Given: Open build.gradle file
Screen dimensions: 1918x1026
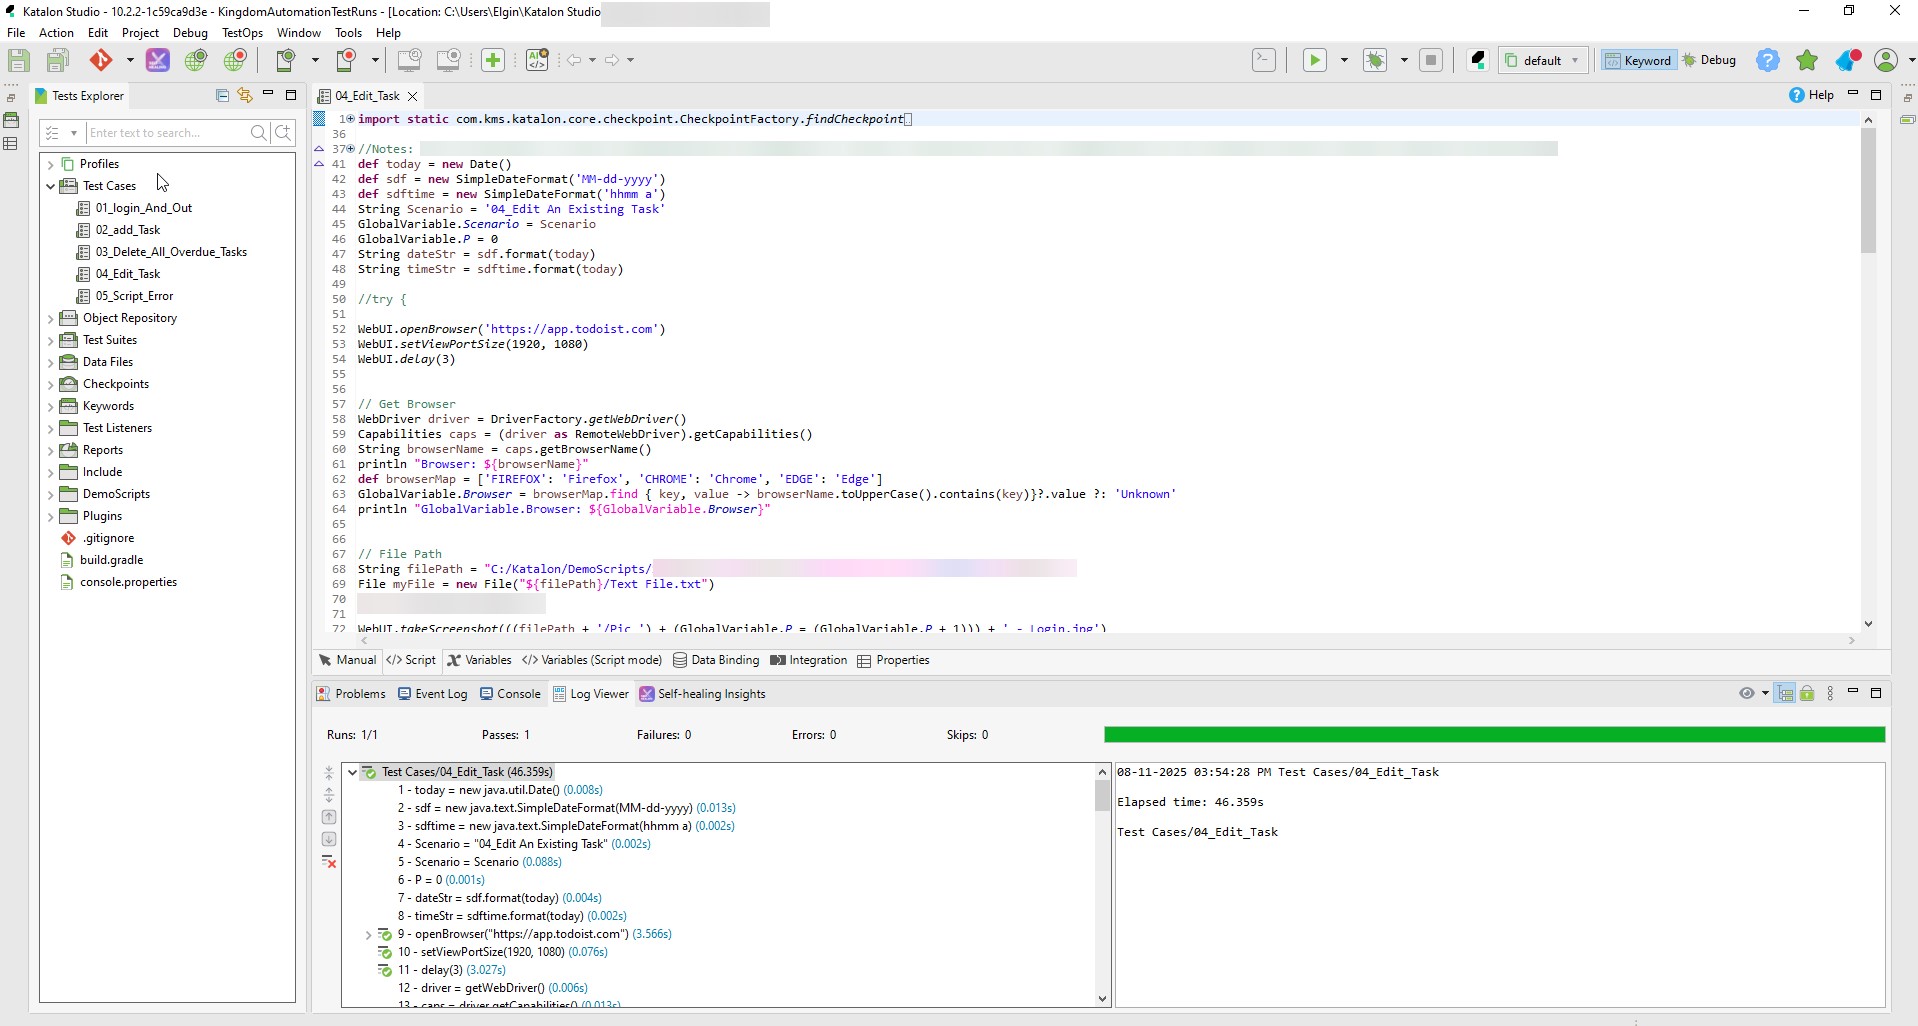Looking at the screenshot, I should [x=111, y=560].
